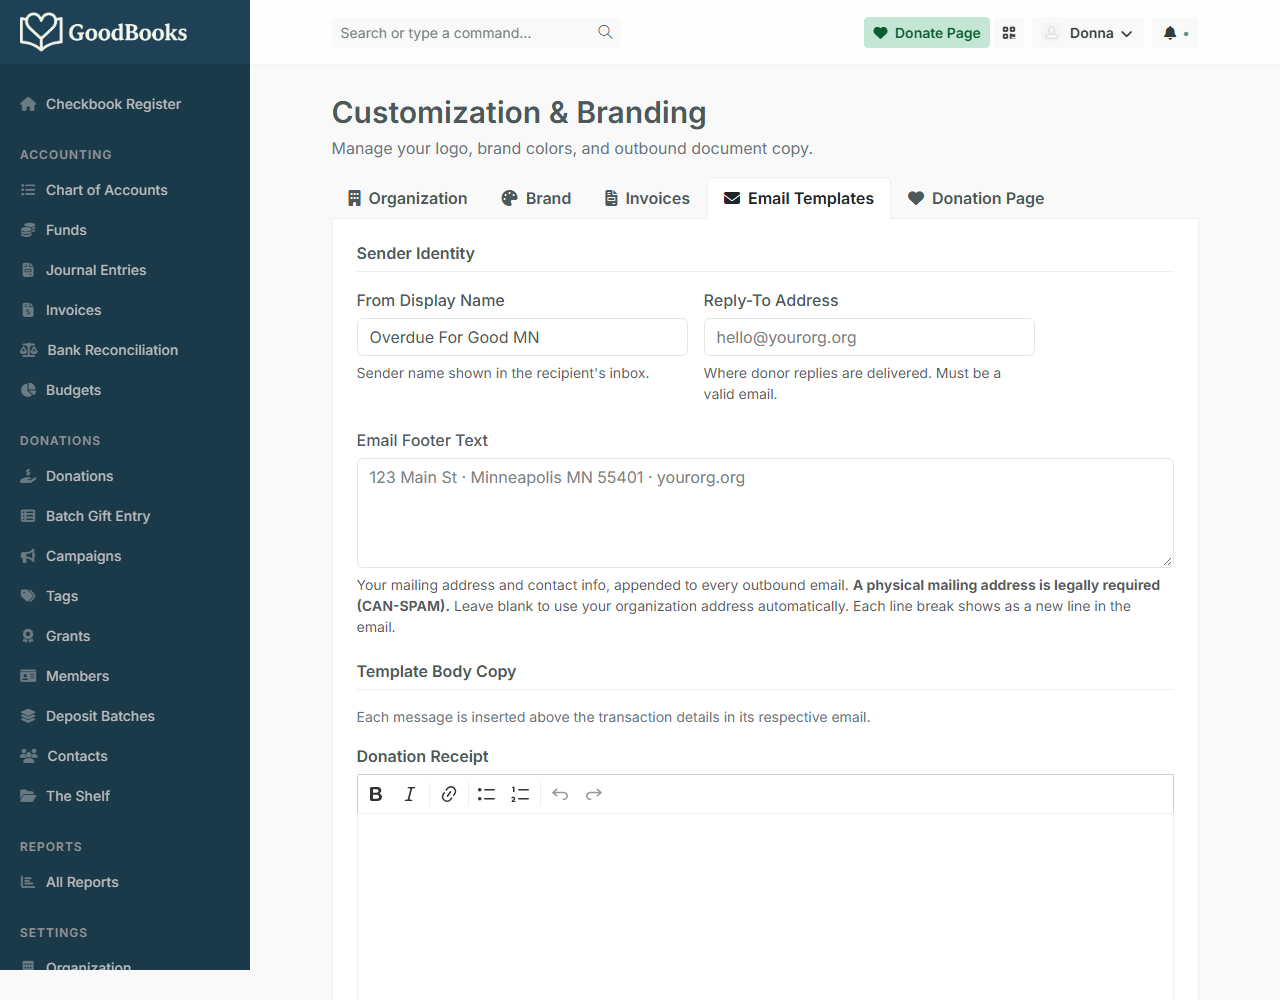Insert numbered list in Donation Receipt editor
This screenshot has width=1280, height=1000.
(520, 794)
